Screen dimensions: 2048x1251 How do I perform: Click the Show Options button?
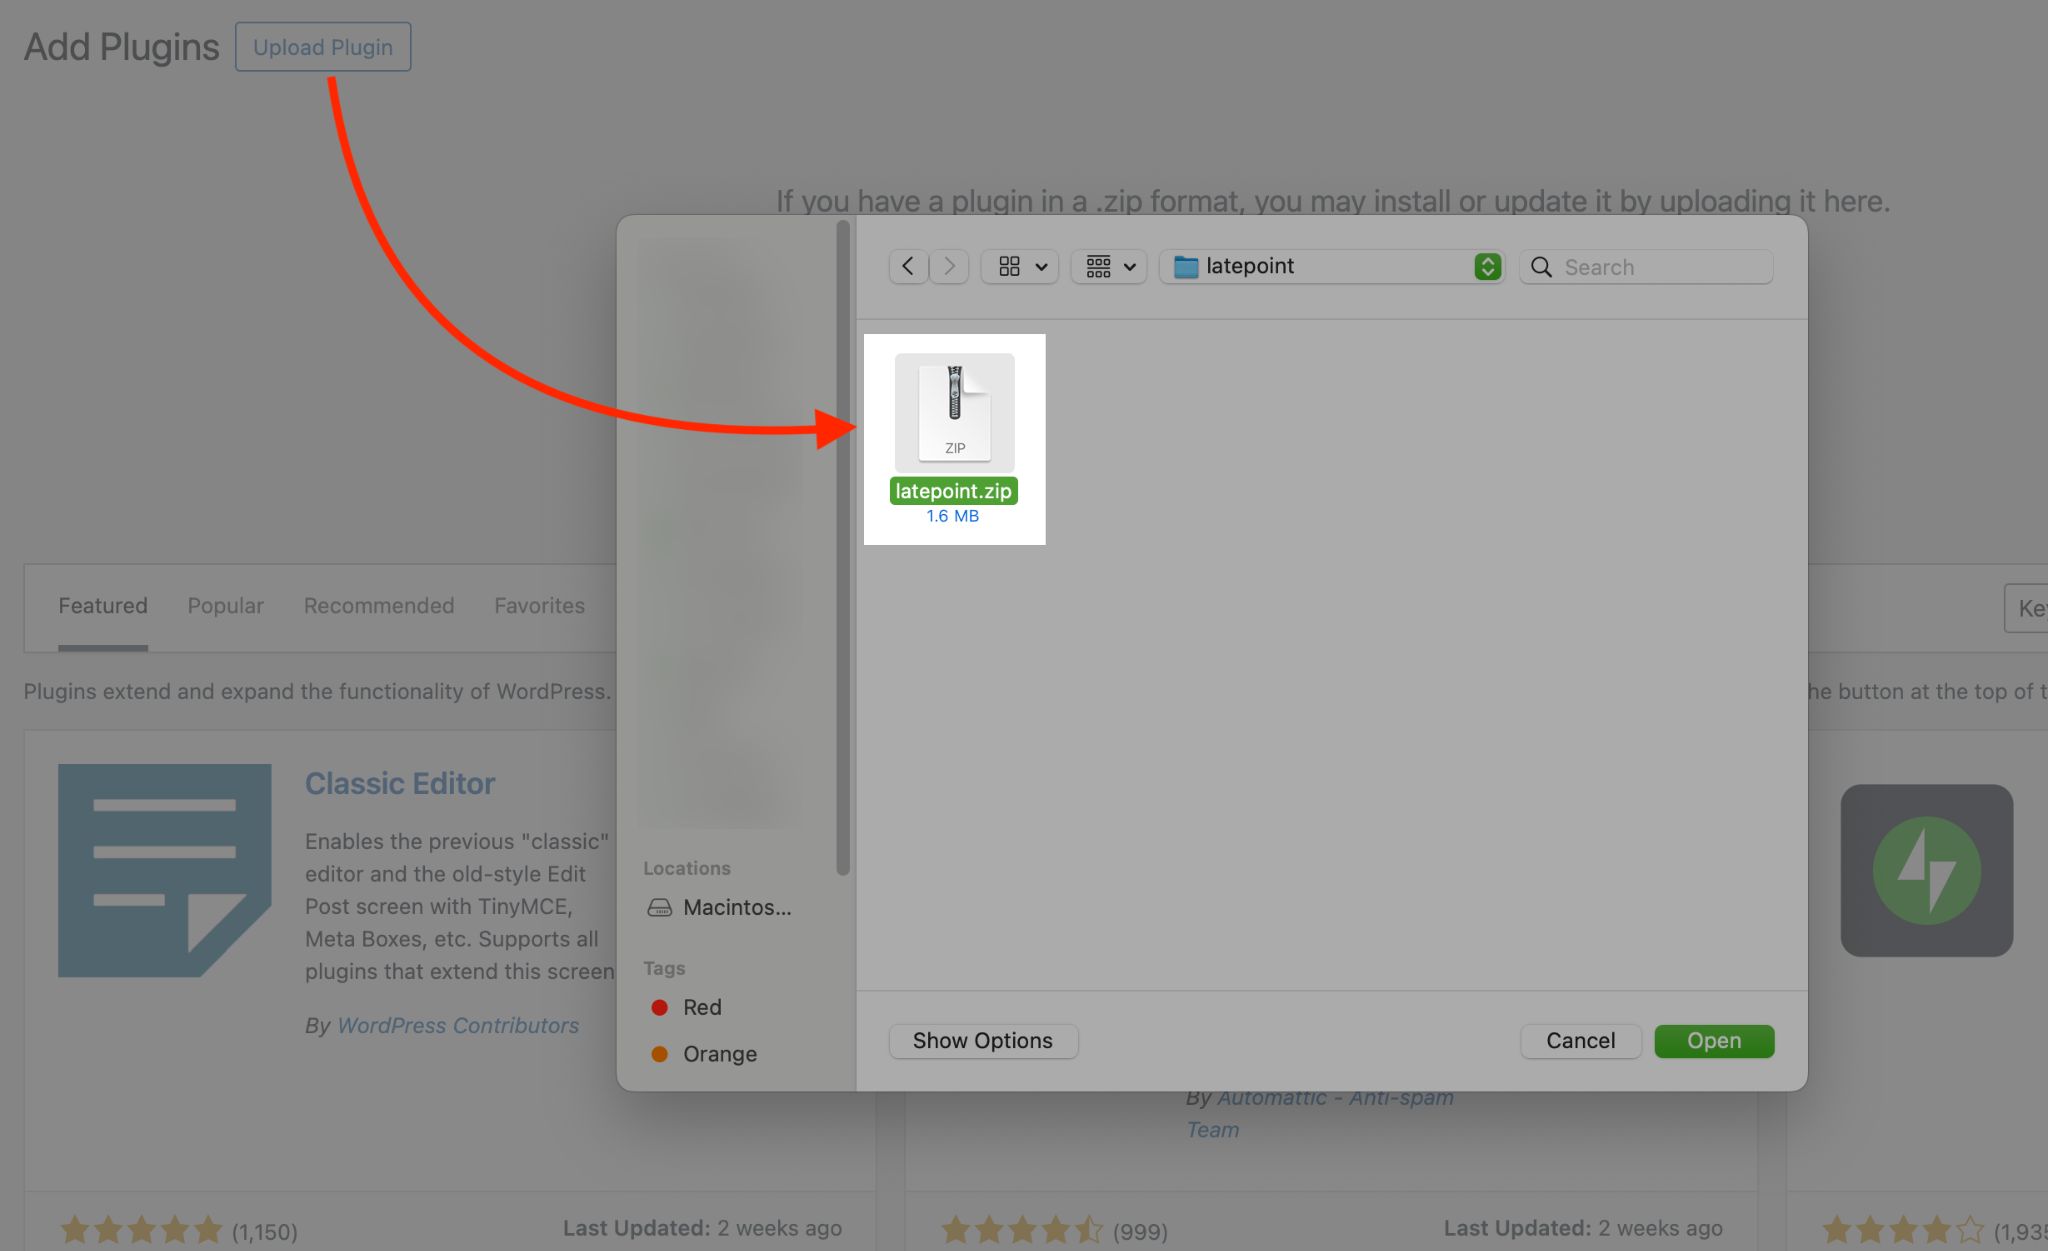(983, 1040)
